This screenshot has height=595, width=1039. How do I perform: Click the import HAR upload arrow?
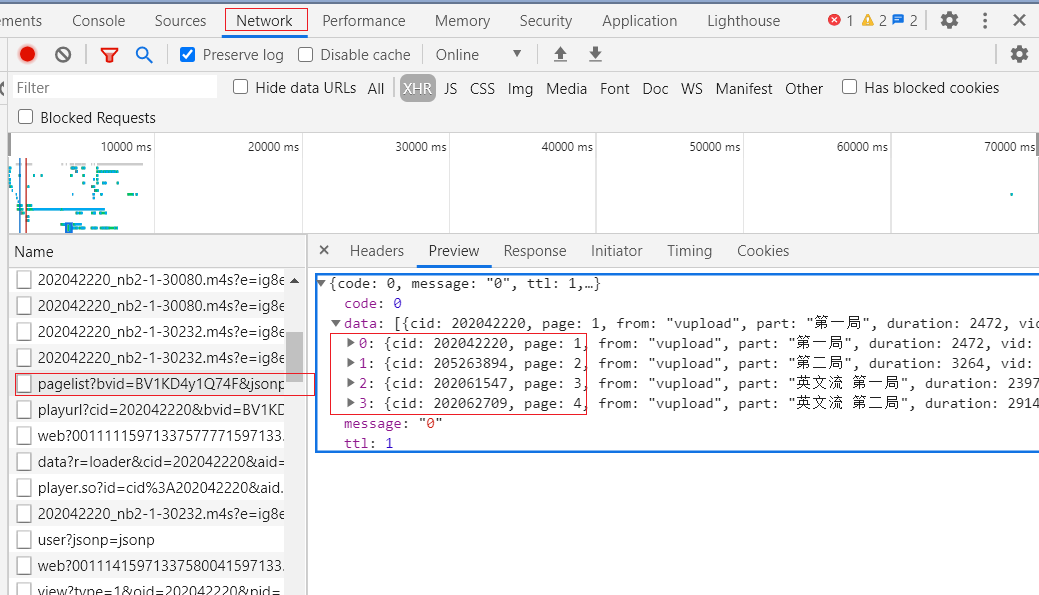(560, 55)
